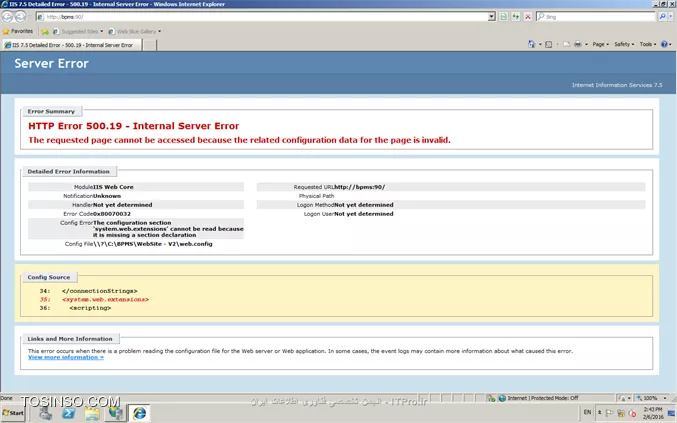Viewport: 677px width, 423px height.
Task: Click the volume speaker tray icon
Action: pyautogui.click(x=633, y=413)
